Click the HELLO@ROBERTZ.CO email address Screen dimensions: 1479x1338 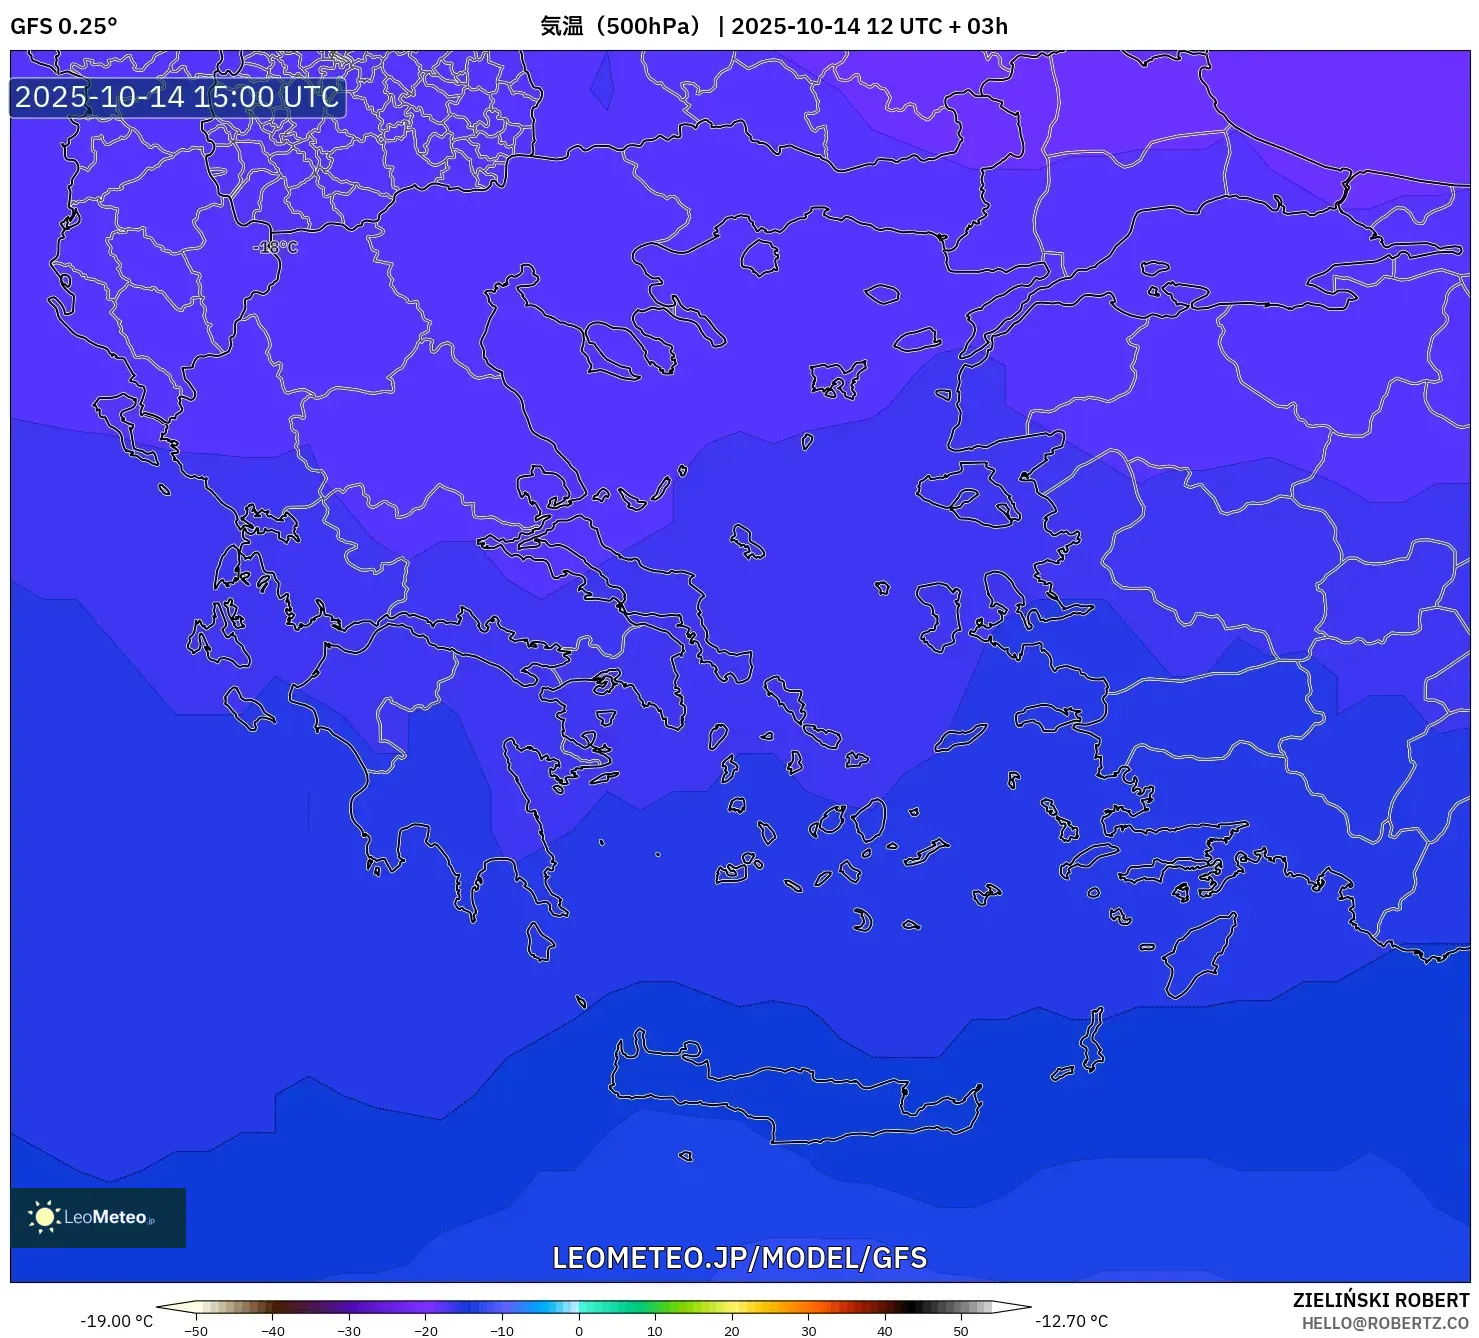[1384, 1323]
